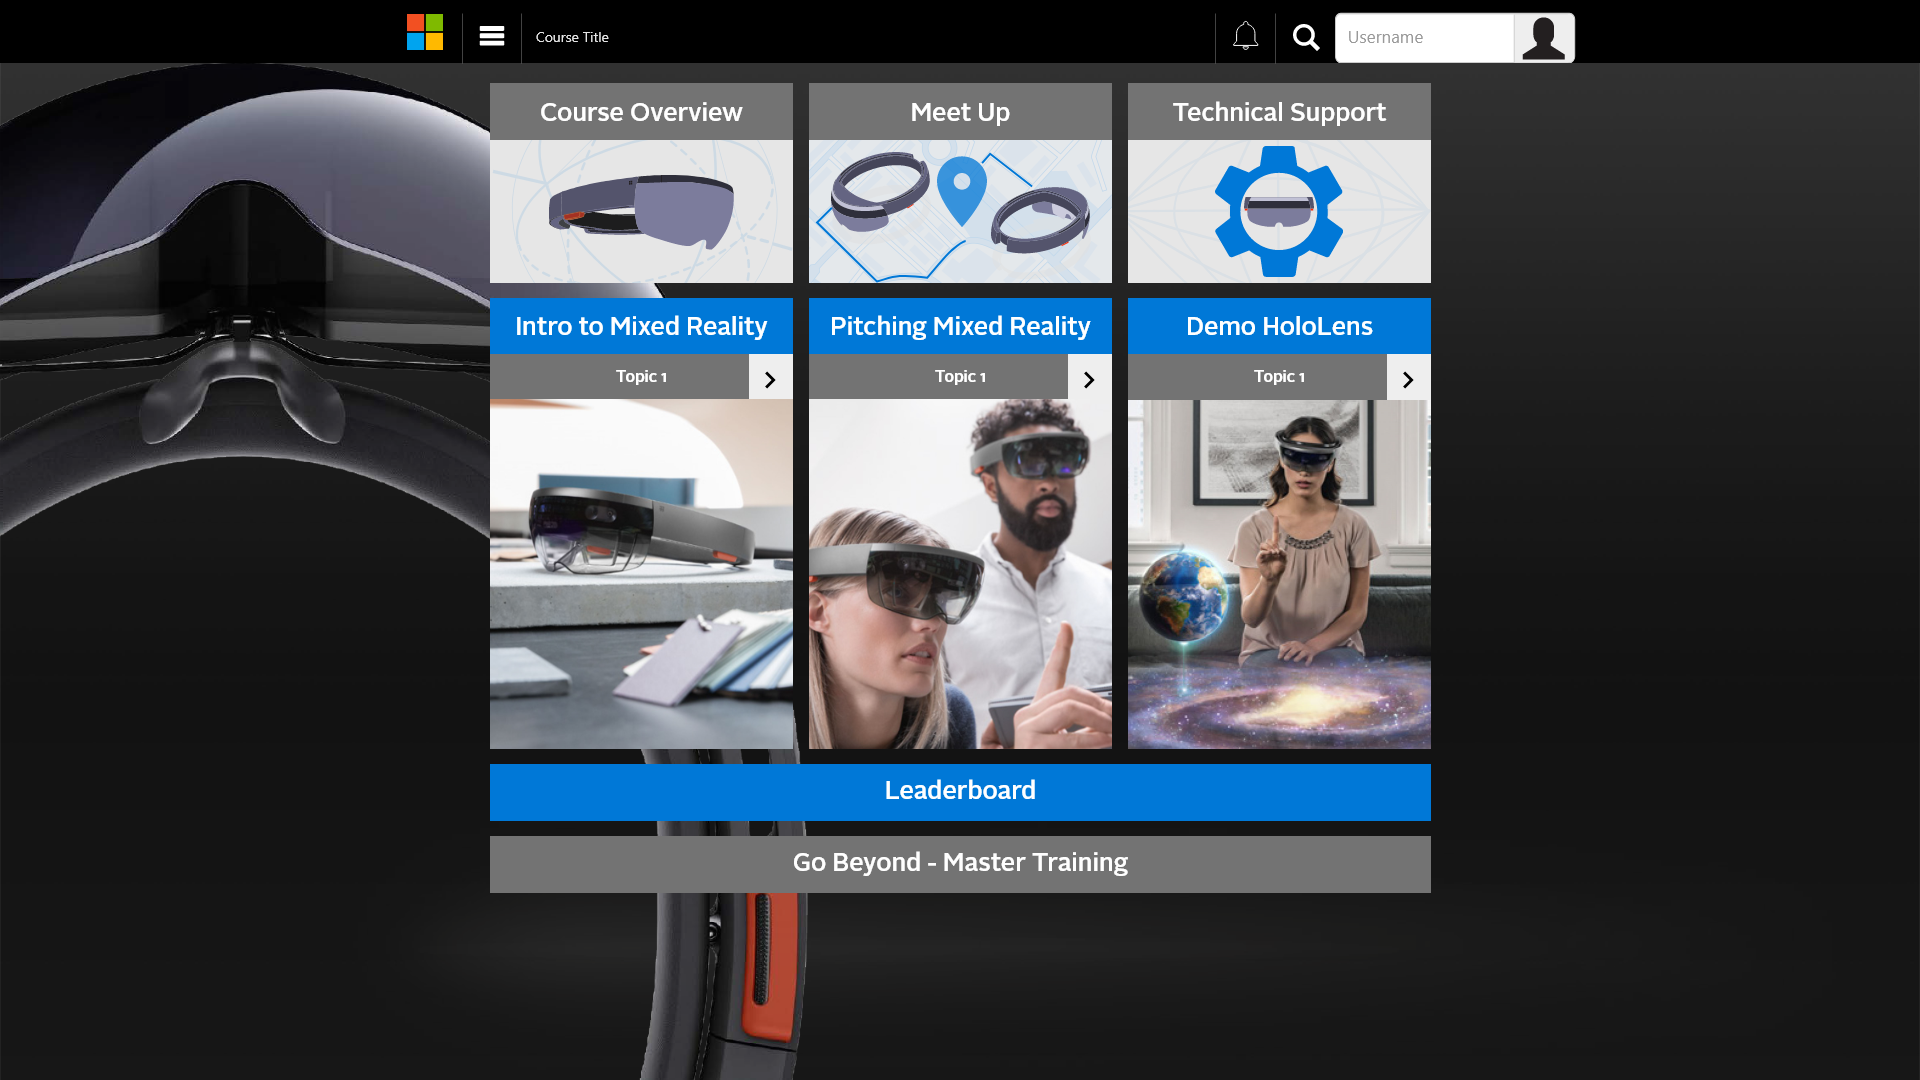
Task: Select Topic 1 under Demo HoloLens
Action: [1258, 377]
